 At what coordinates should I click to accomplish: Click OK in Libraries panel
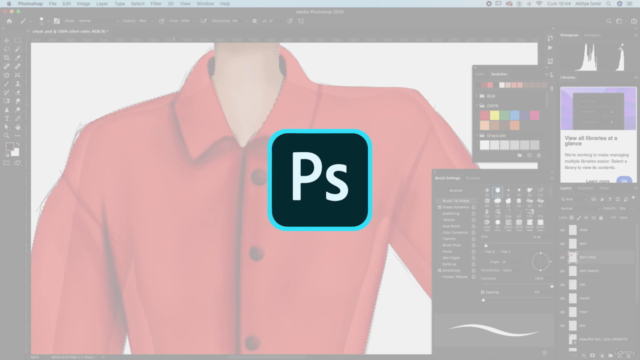(x=624, y=180)
